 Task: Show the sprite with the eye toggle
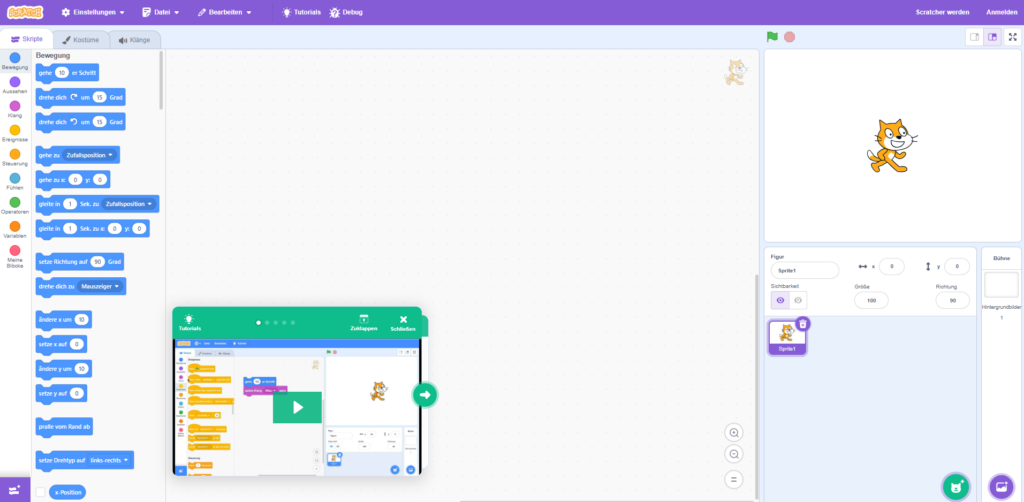[780, 300]
